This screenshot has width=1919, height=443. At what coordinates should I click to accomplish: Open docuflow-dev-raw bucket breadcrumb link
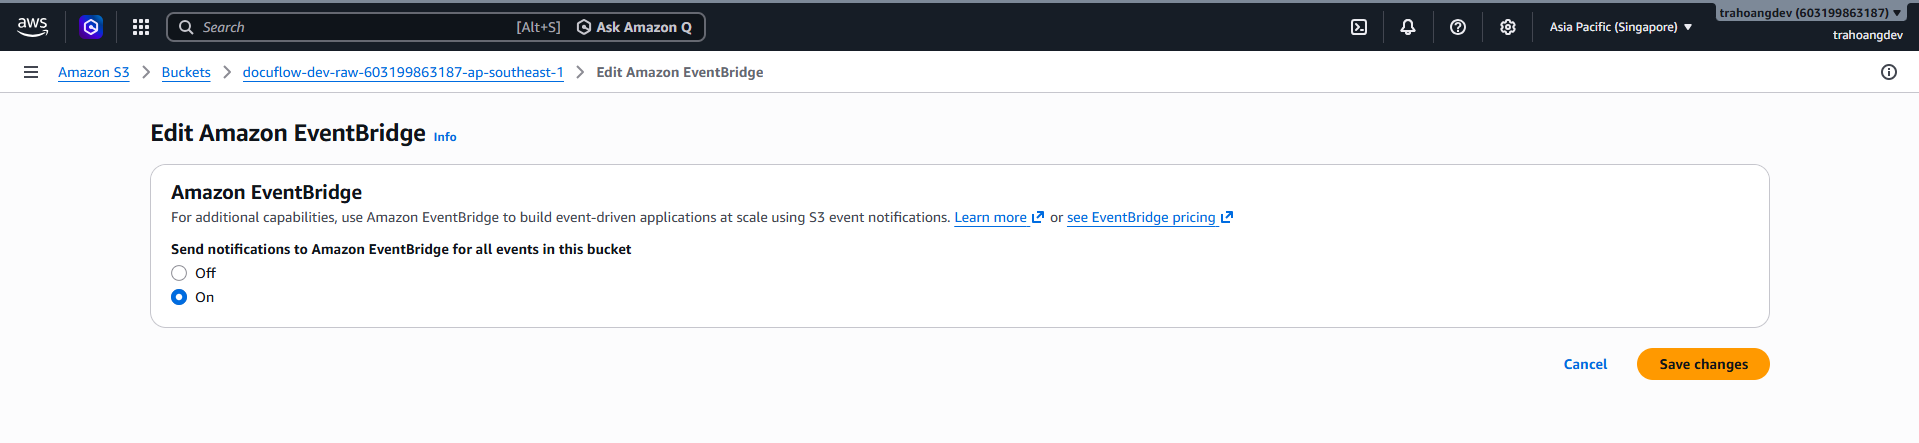pyautogui.click(x=403, y=72)
